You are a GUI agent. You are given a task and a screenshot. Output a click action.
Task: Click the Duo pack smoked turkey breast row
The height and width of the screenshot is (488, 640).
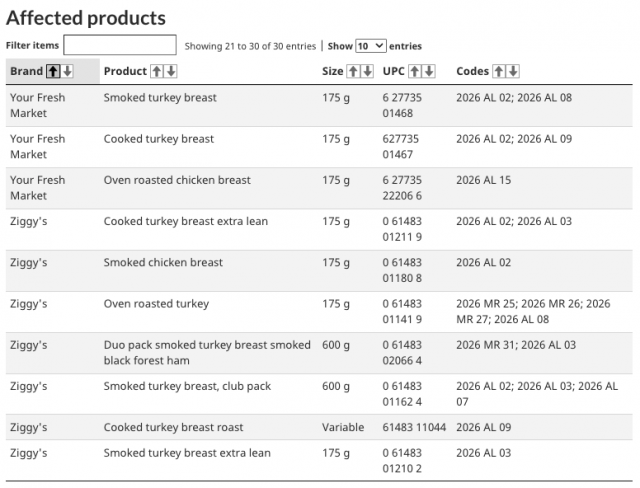[320, 352]
